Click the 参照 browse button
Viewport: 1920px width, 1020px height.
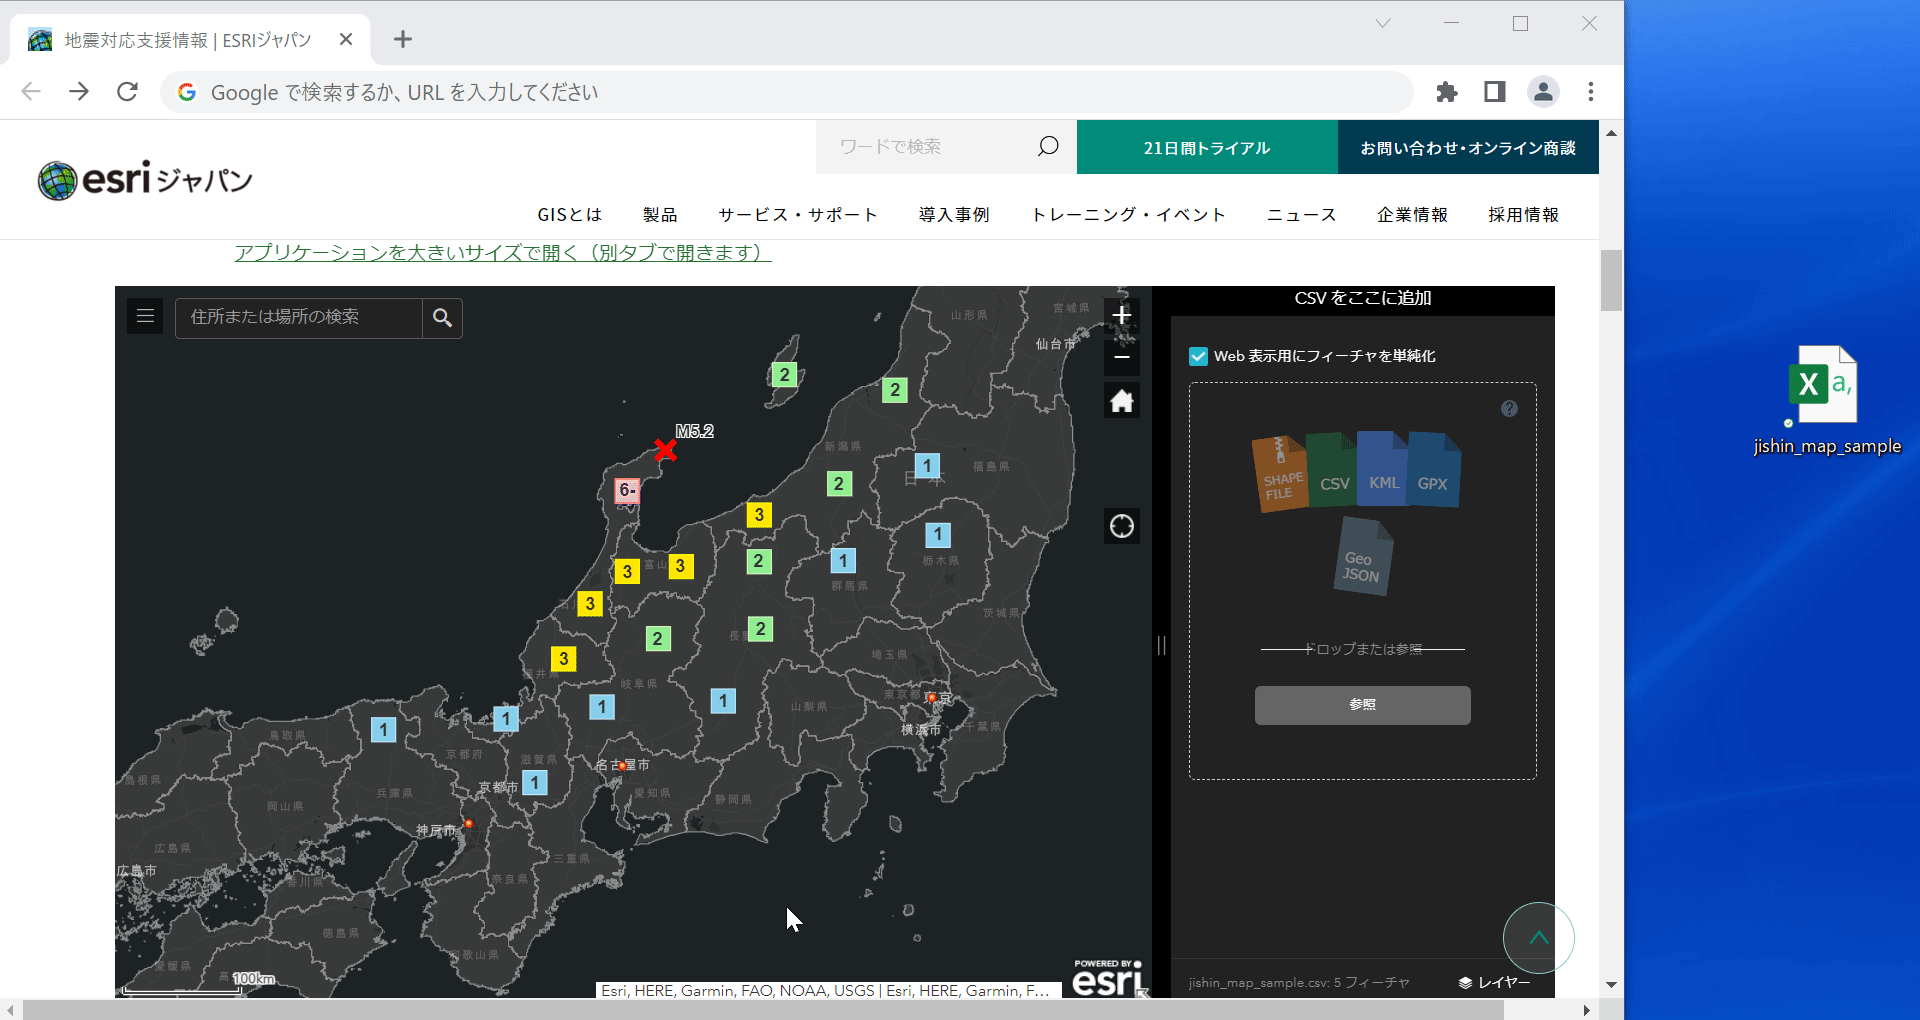[x=1362, y=705]
